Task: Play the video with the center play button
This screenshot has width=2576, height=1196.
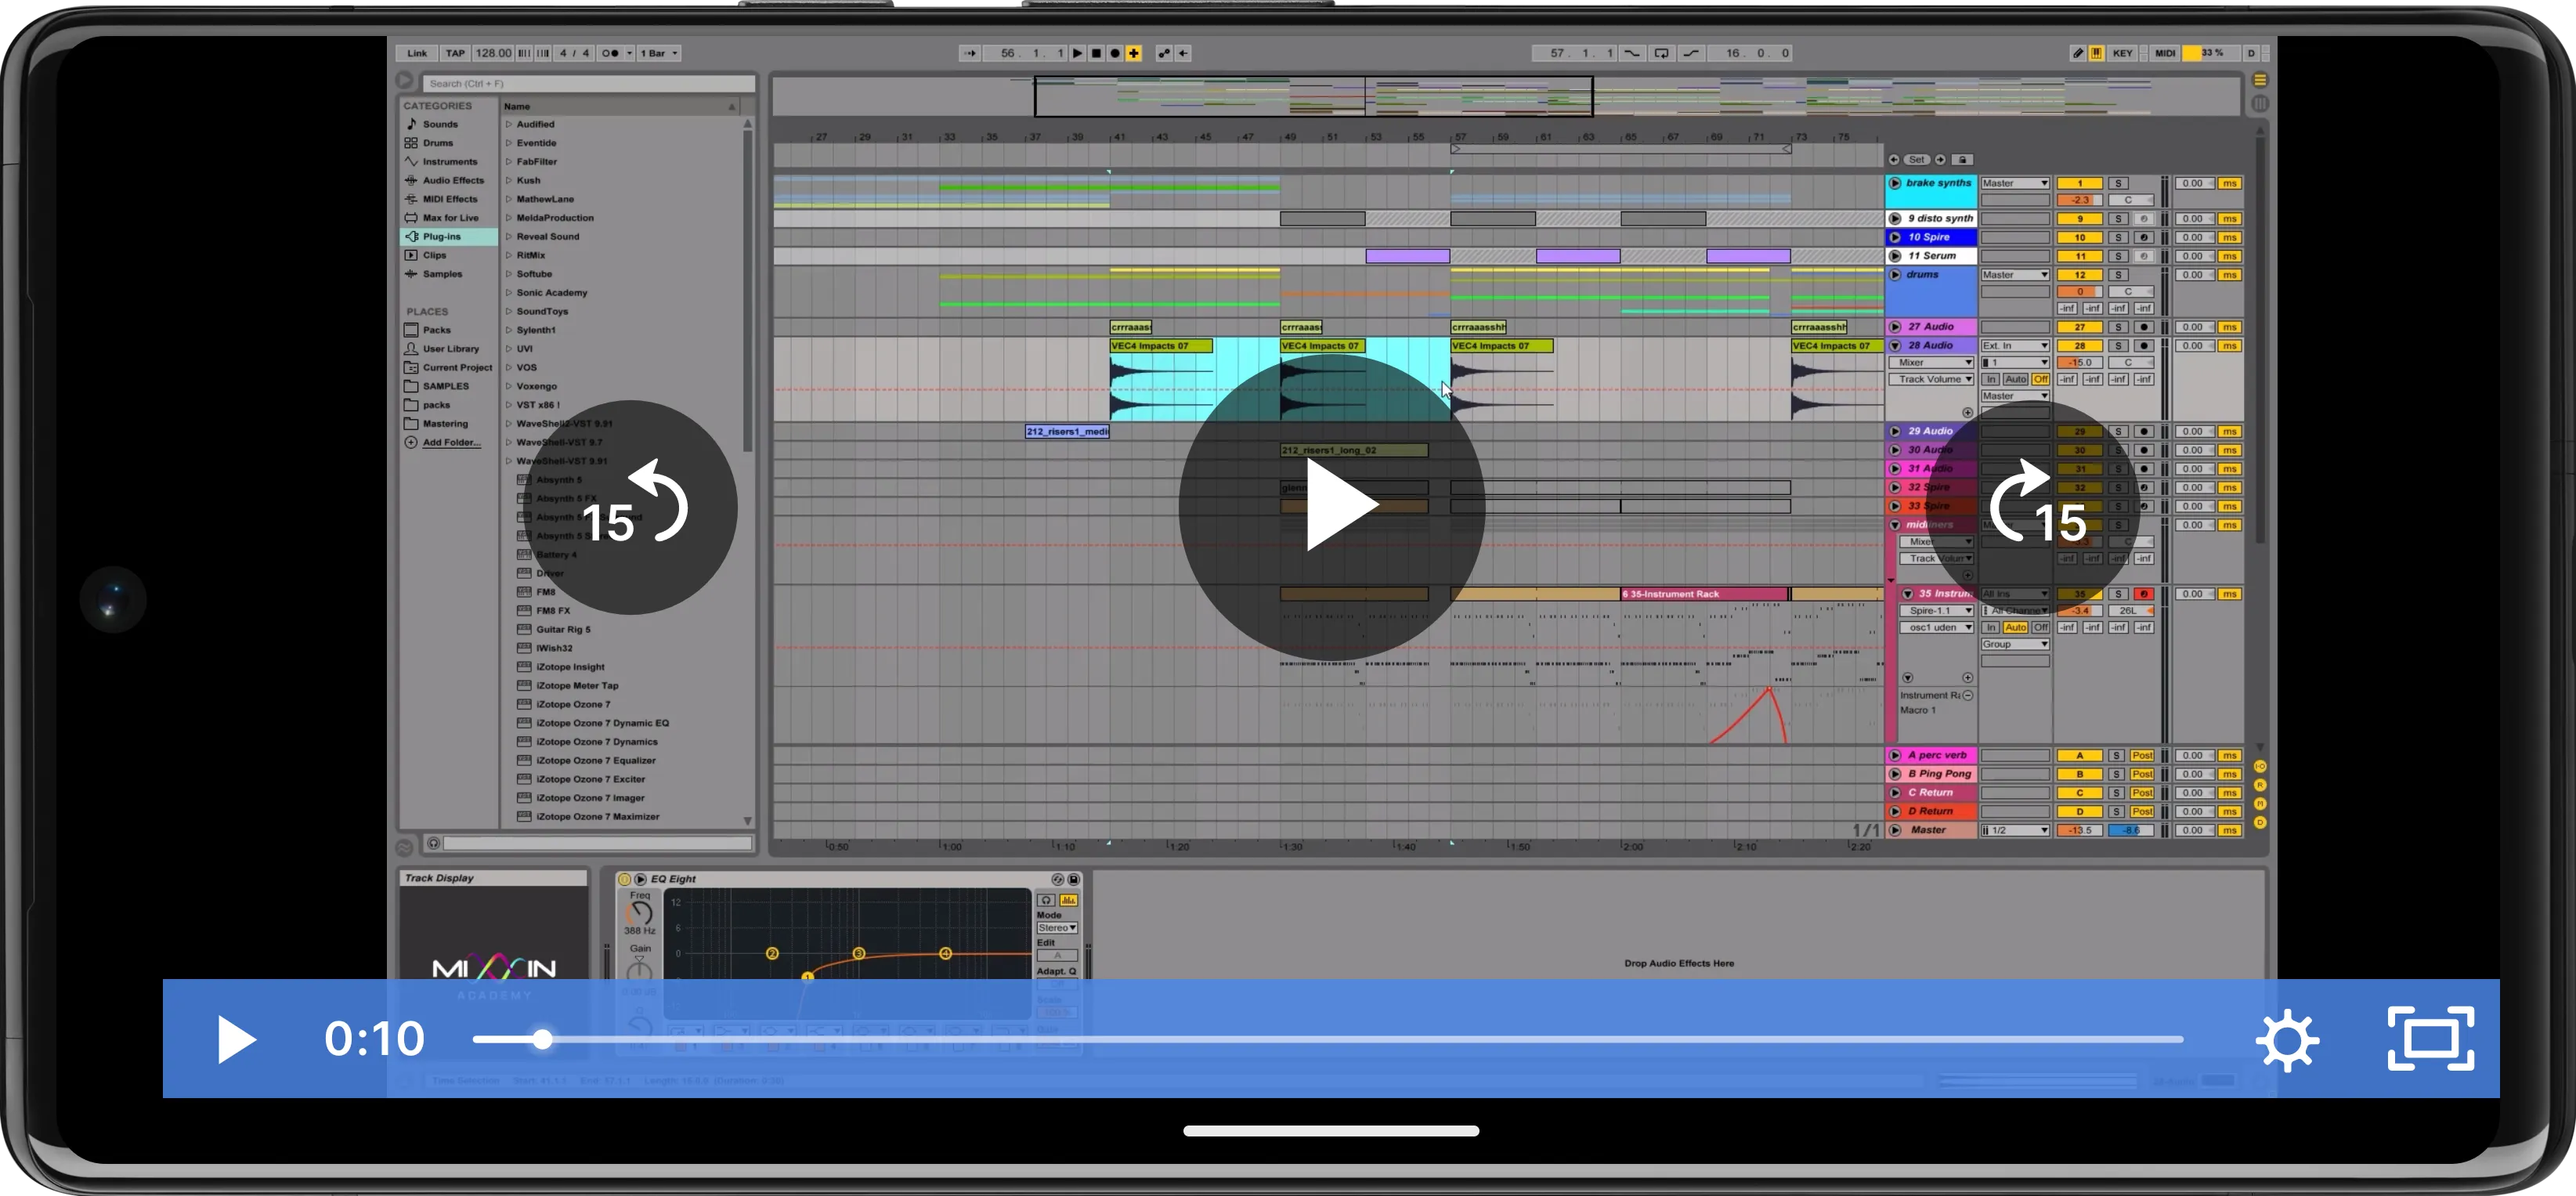Action: (x=1331, y=506)
